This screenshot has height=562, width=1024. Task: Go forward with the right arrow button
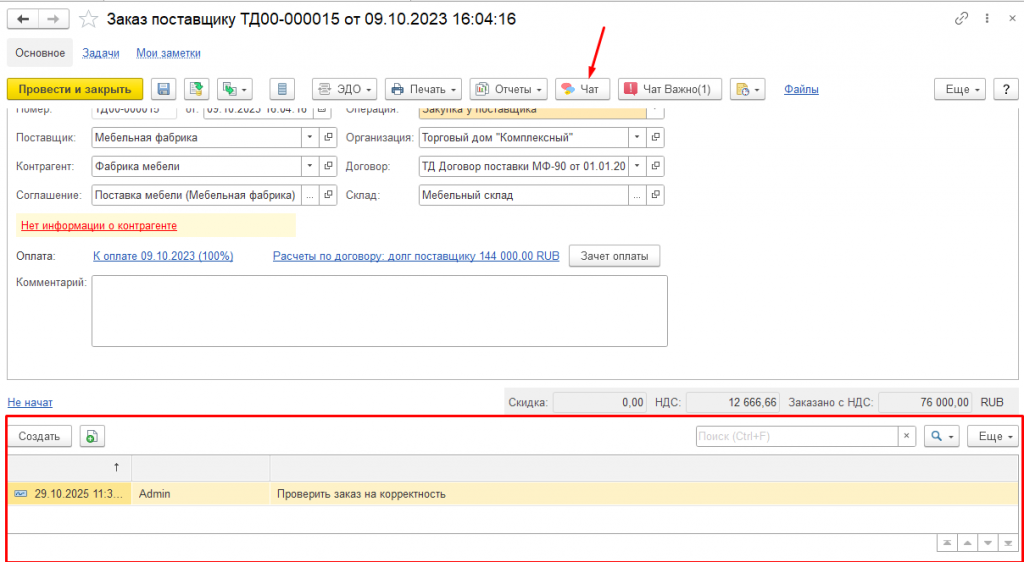point(53,19)
